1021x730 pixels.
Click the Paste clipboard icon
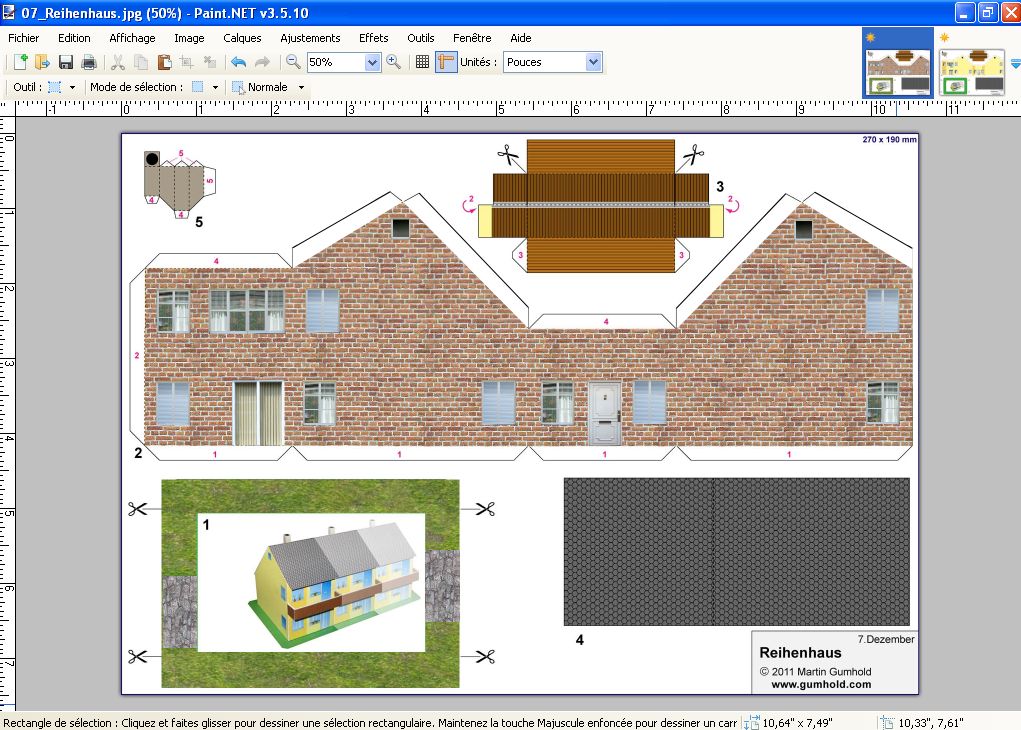point(163,62)
